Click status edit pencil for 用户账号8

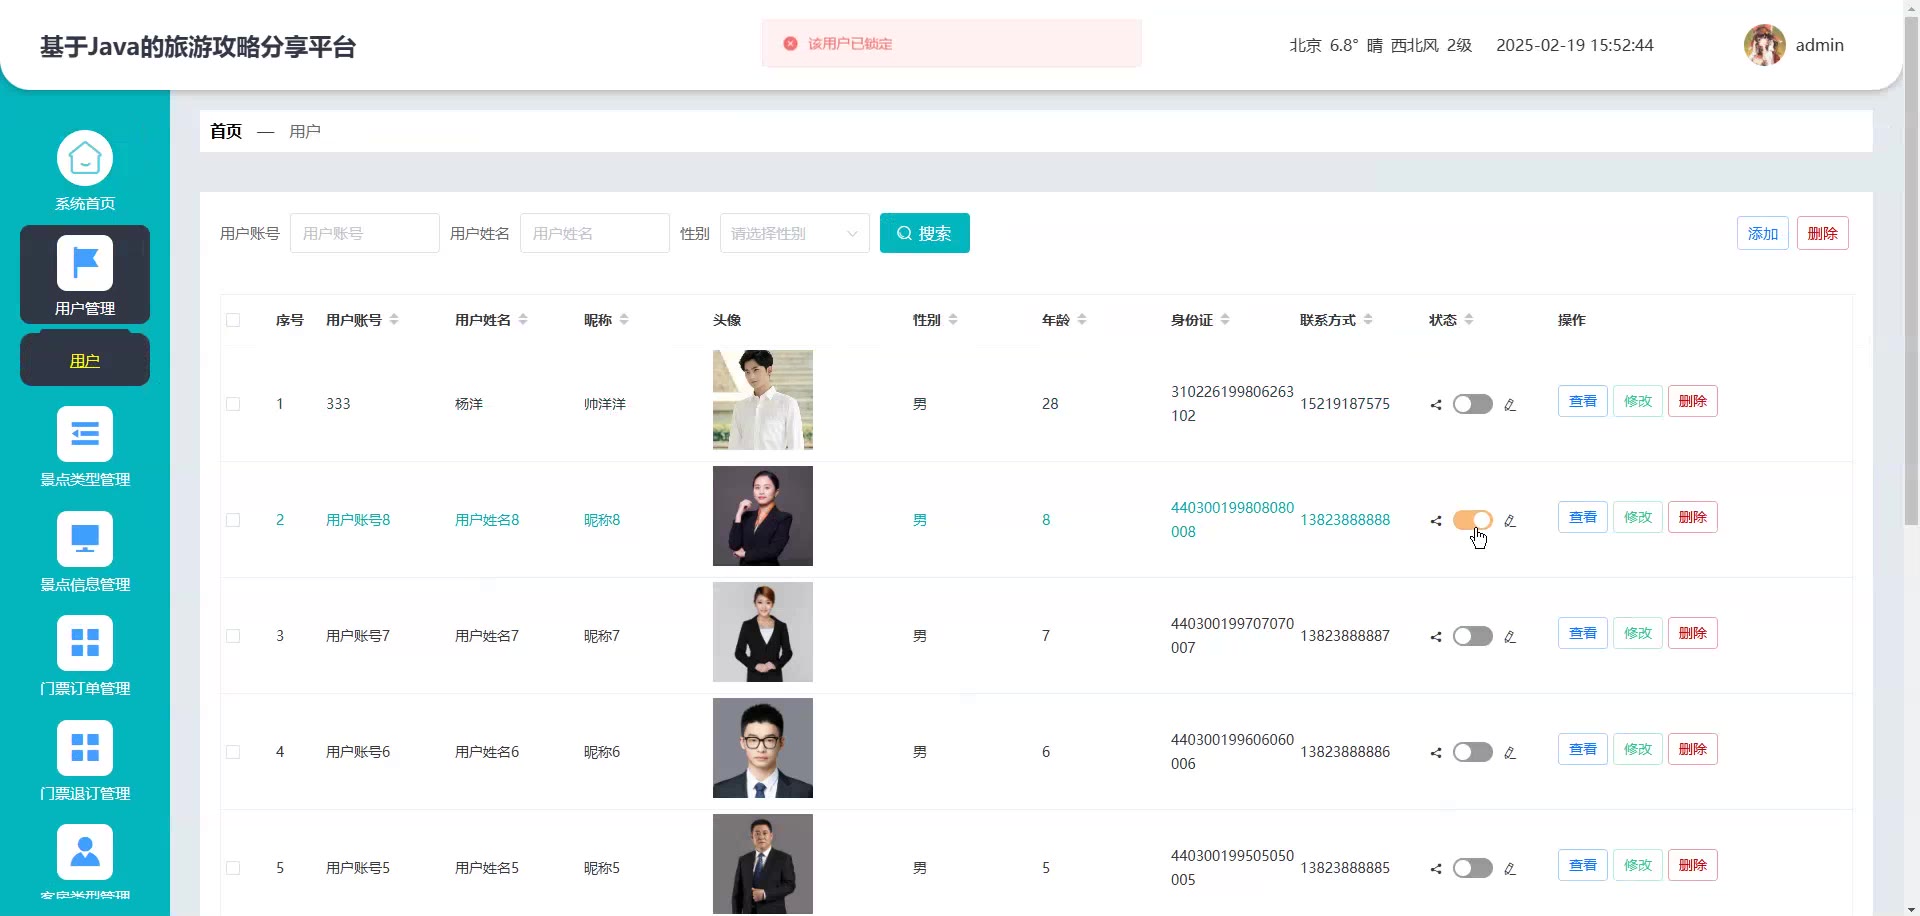pyautogui.click(x=1510, y=521)
